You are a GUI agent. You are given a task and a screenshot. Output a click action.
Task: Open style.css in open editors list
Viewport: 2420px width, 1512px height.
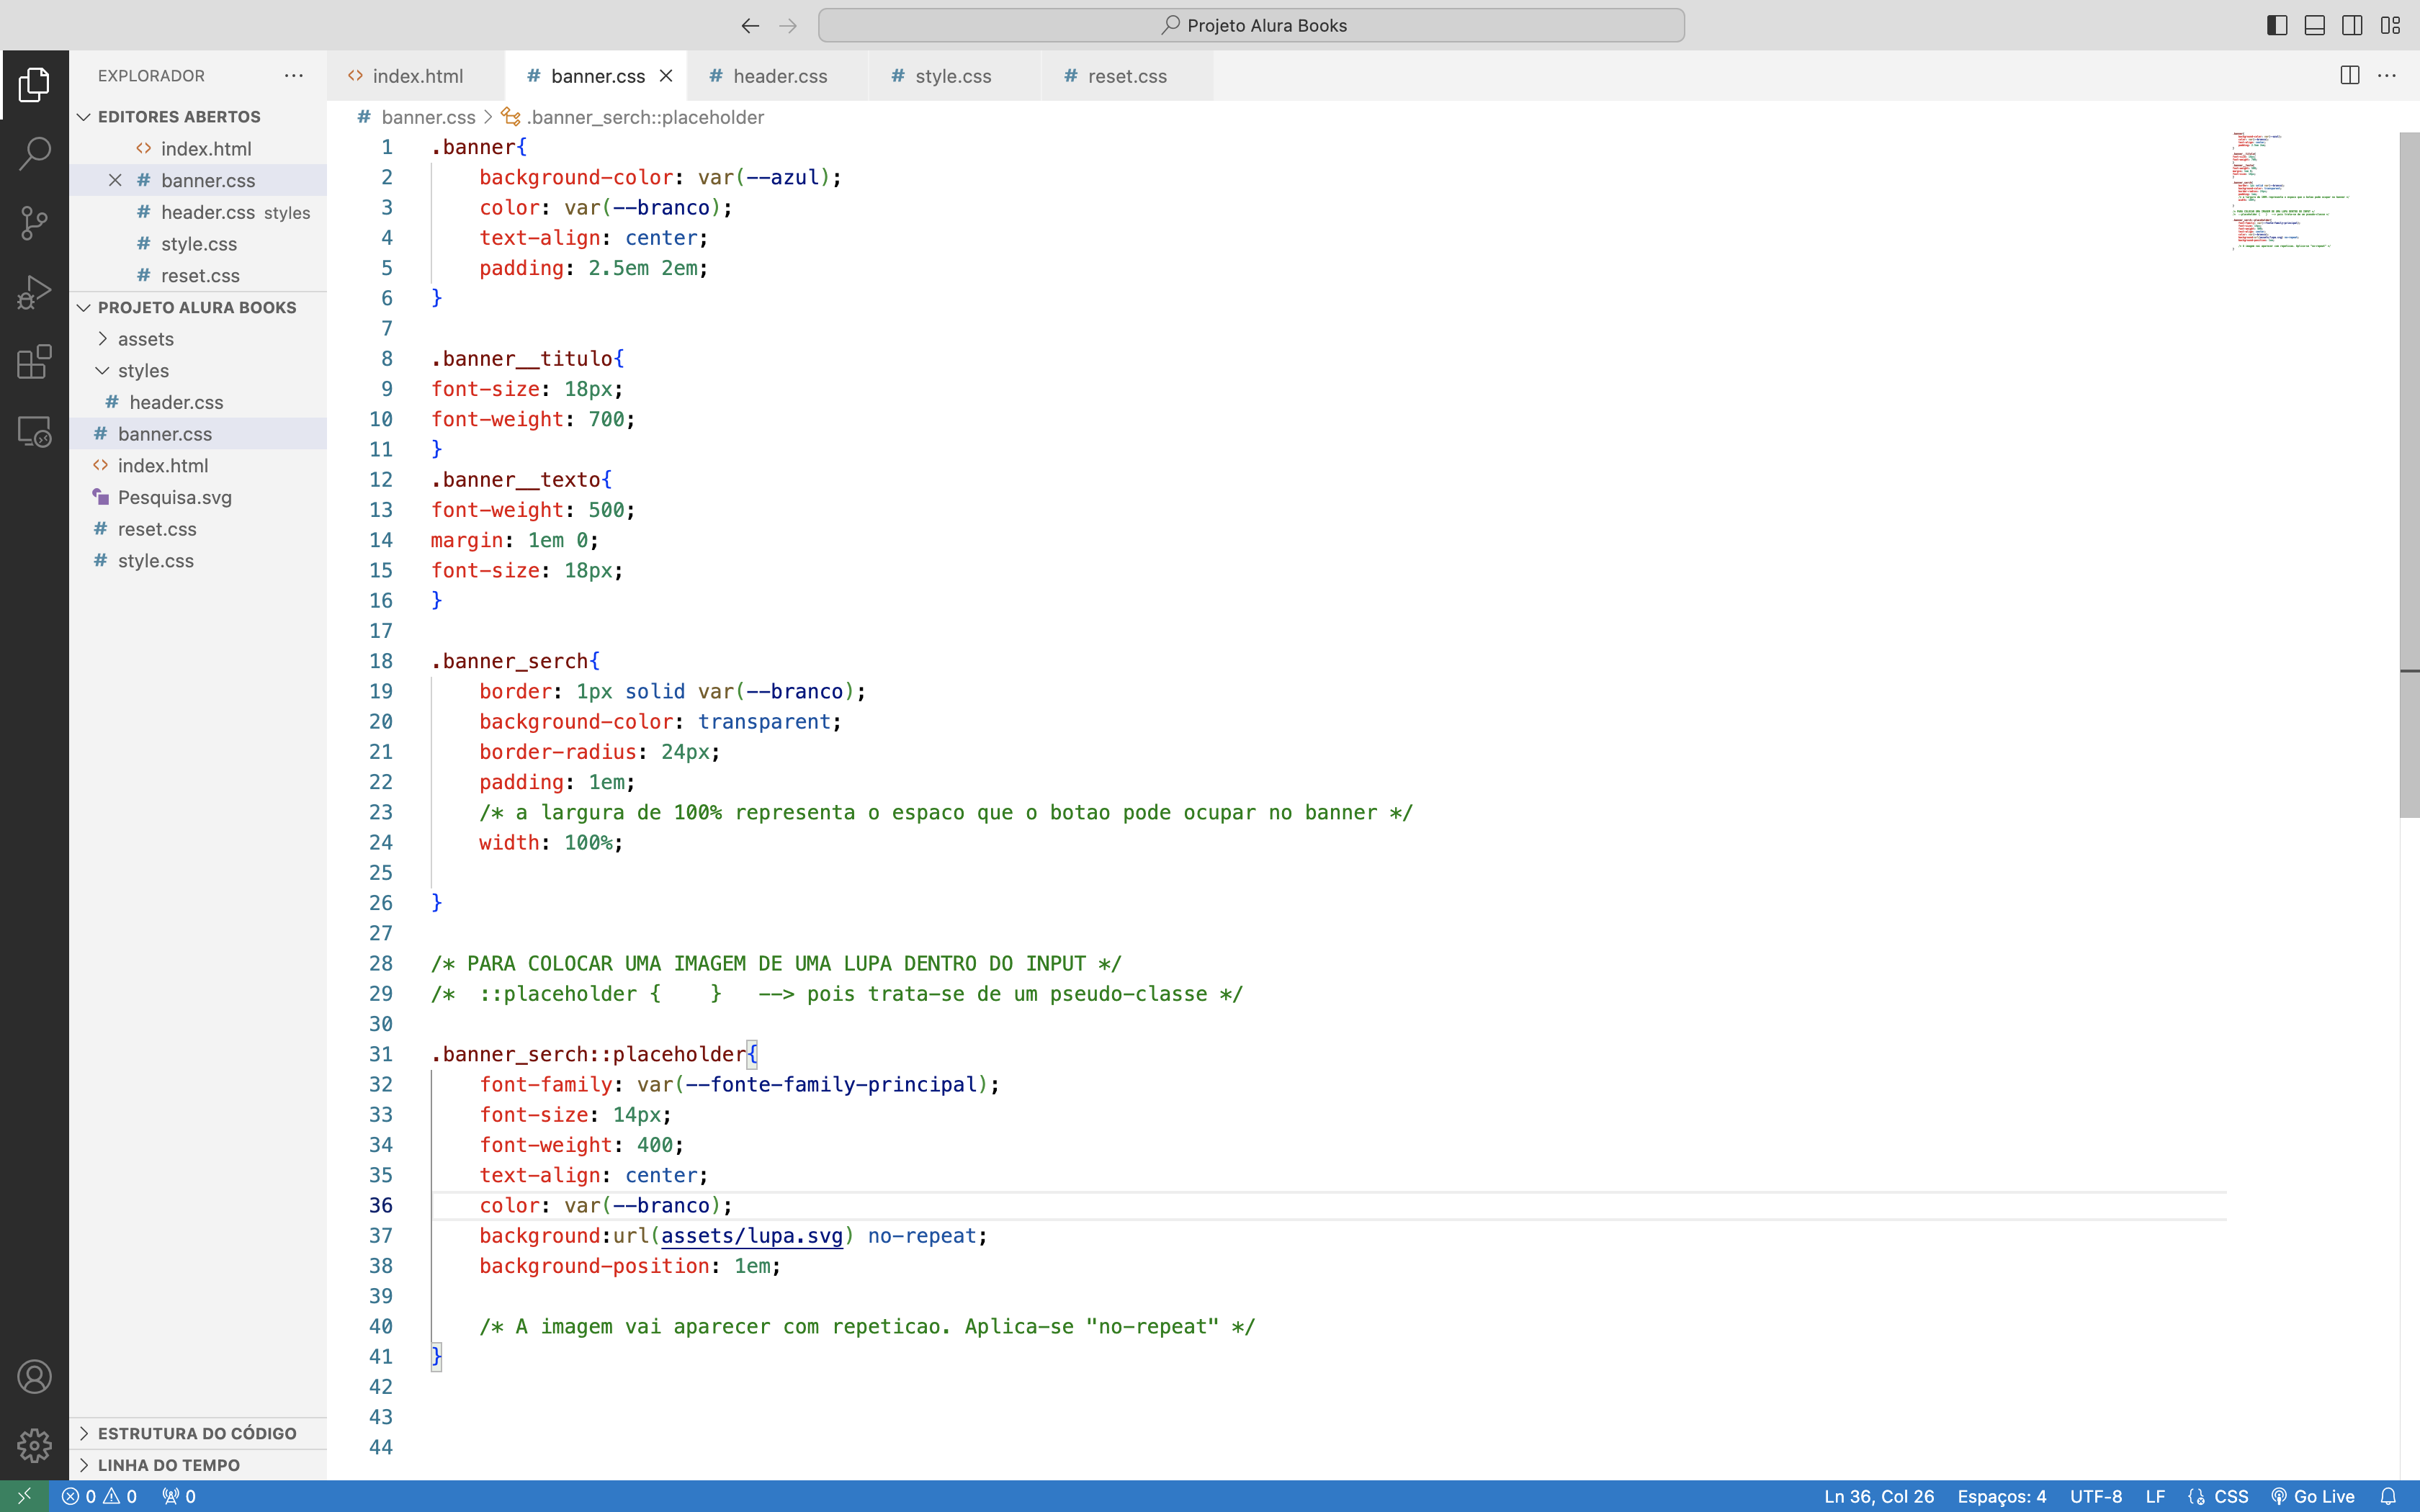tap(198, 244)
